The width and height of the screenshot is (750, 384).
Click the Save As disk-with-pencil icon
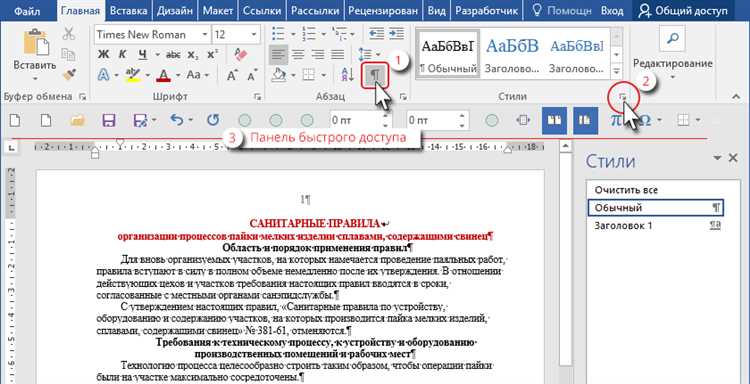141,120
